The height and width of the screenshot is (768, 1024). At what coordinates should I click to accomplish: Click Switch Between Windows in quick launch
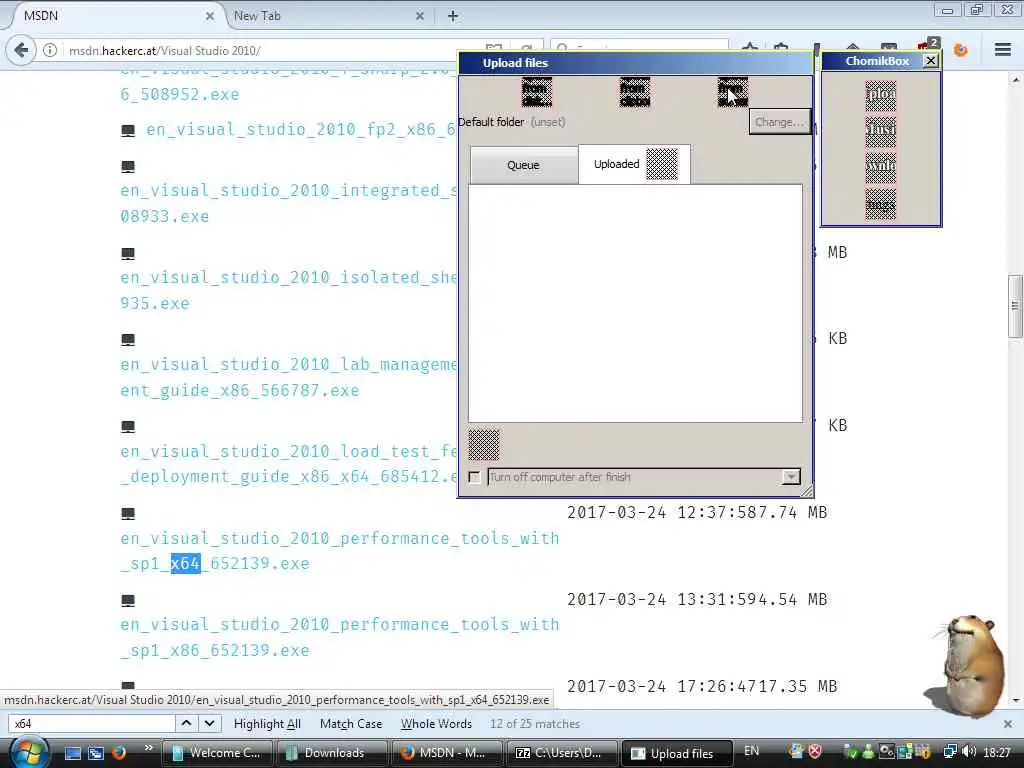coord(96,753)
